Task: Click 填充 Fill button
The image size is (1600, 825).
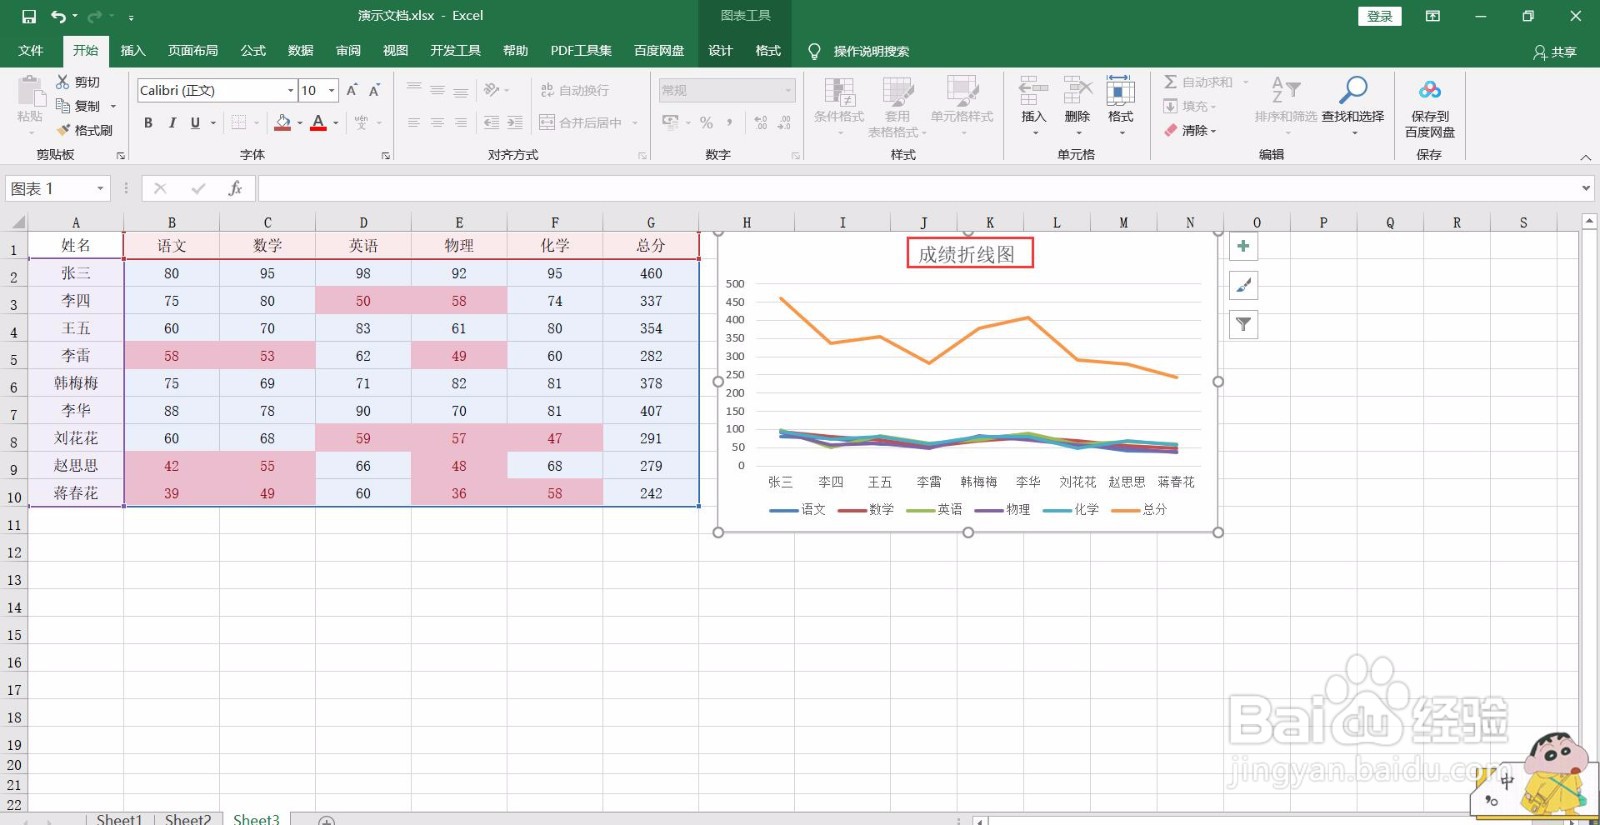Action: point(1190,106)
